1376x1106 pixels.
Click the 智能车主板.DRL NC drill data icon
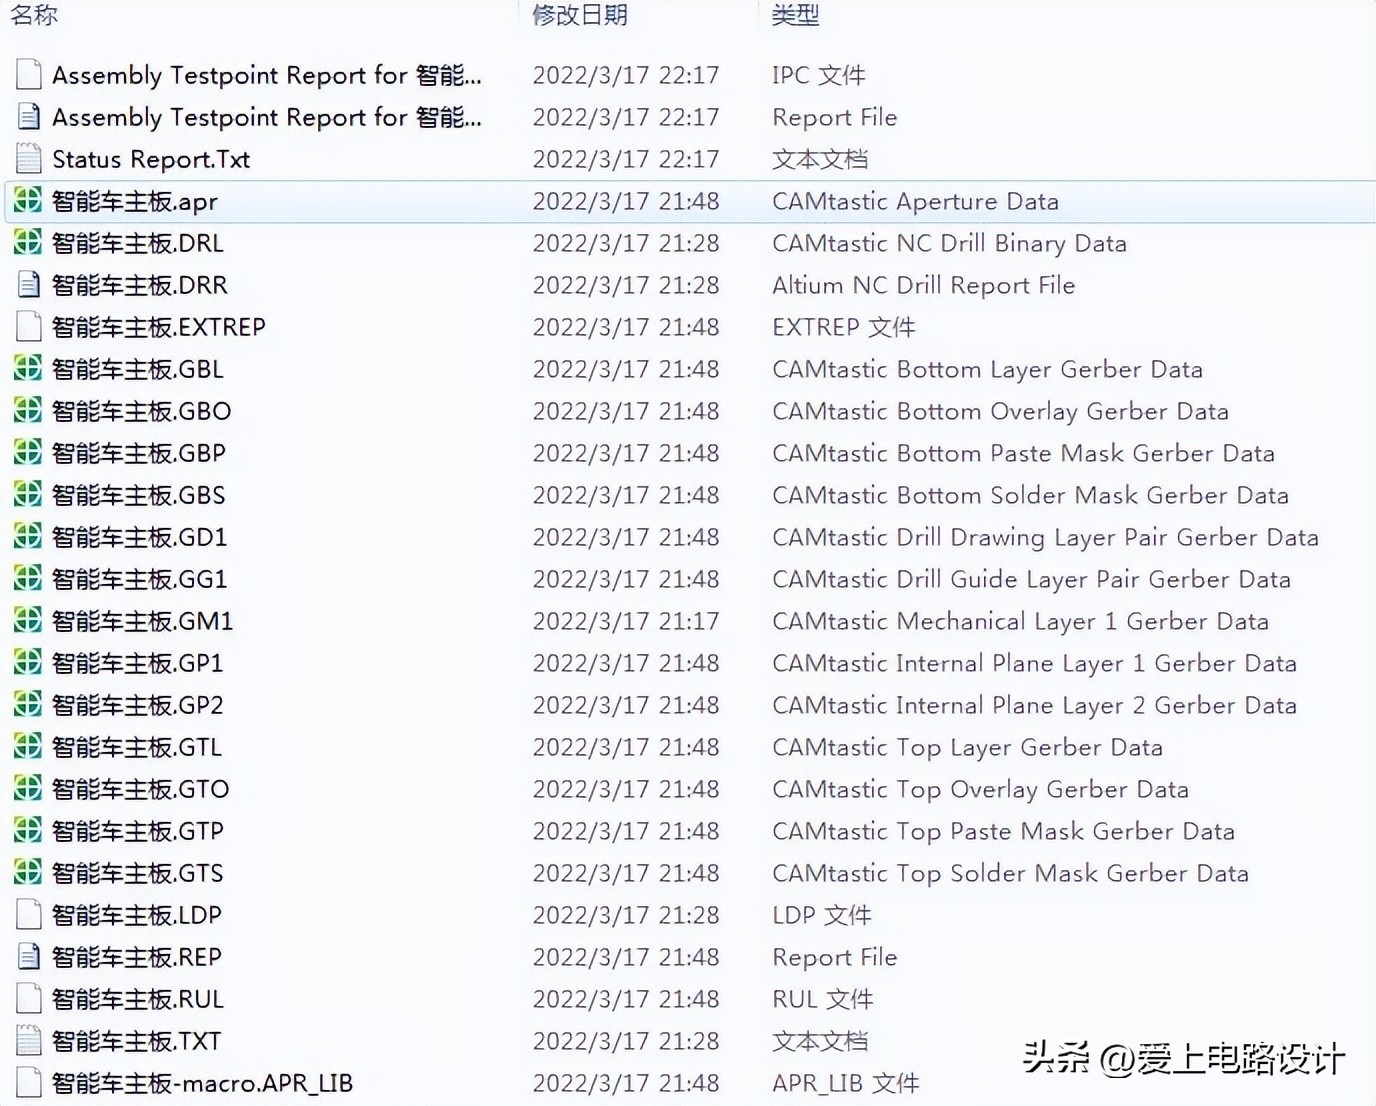[28, 243]
